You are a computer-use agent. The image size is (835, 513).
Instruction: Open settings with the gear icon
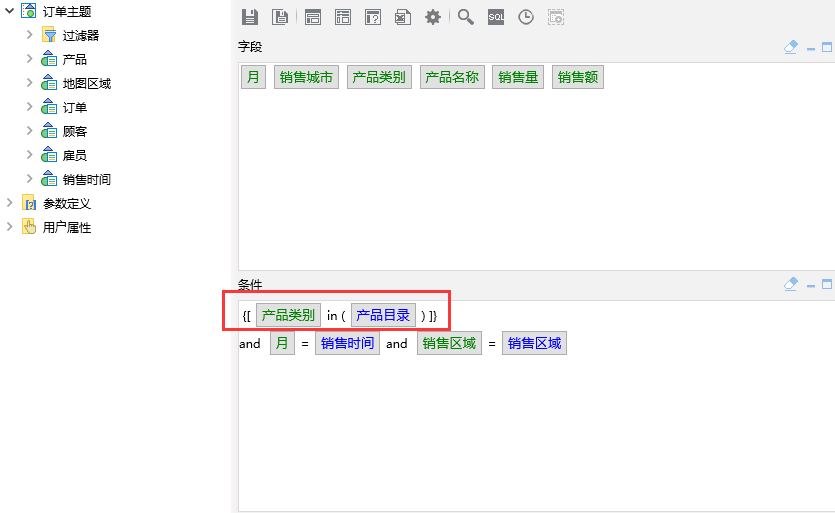coord(433,17)
